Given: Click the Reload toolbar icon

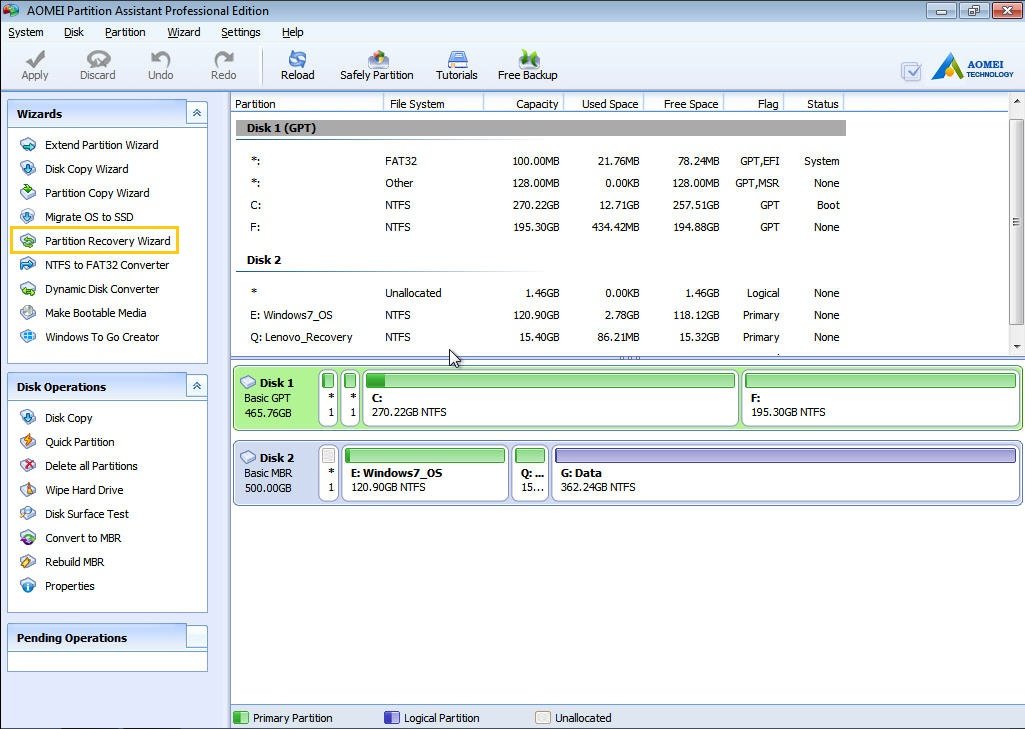Looking at the screenshot, I should (x=297, y=65).
